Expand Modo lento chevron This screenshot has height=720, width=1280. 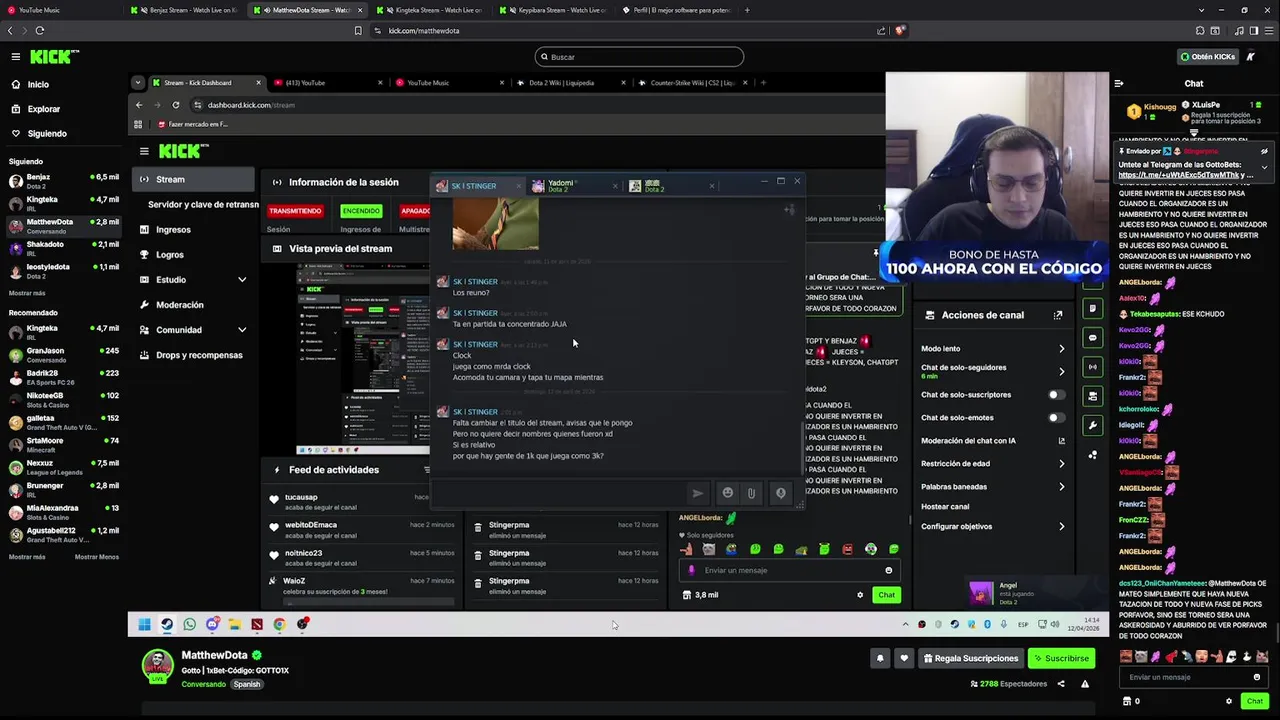(1062, 349)
